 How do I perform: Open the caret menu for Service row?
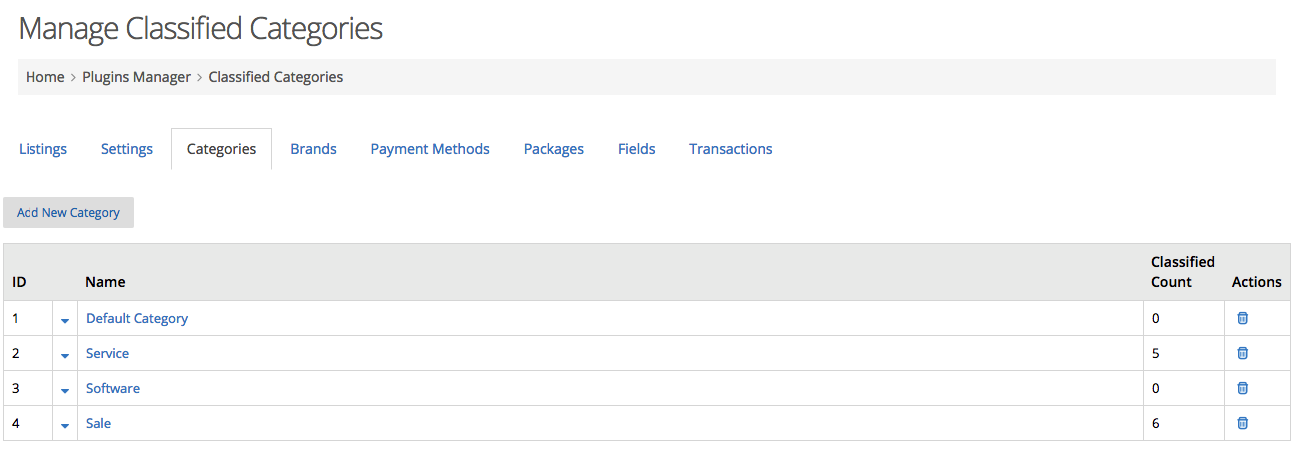[65, 355]
